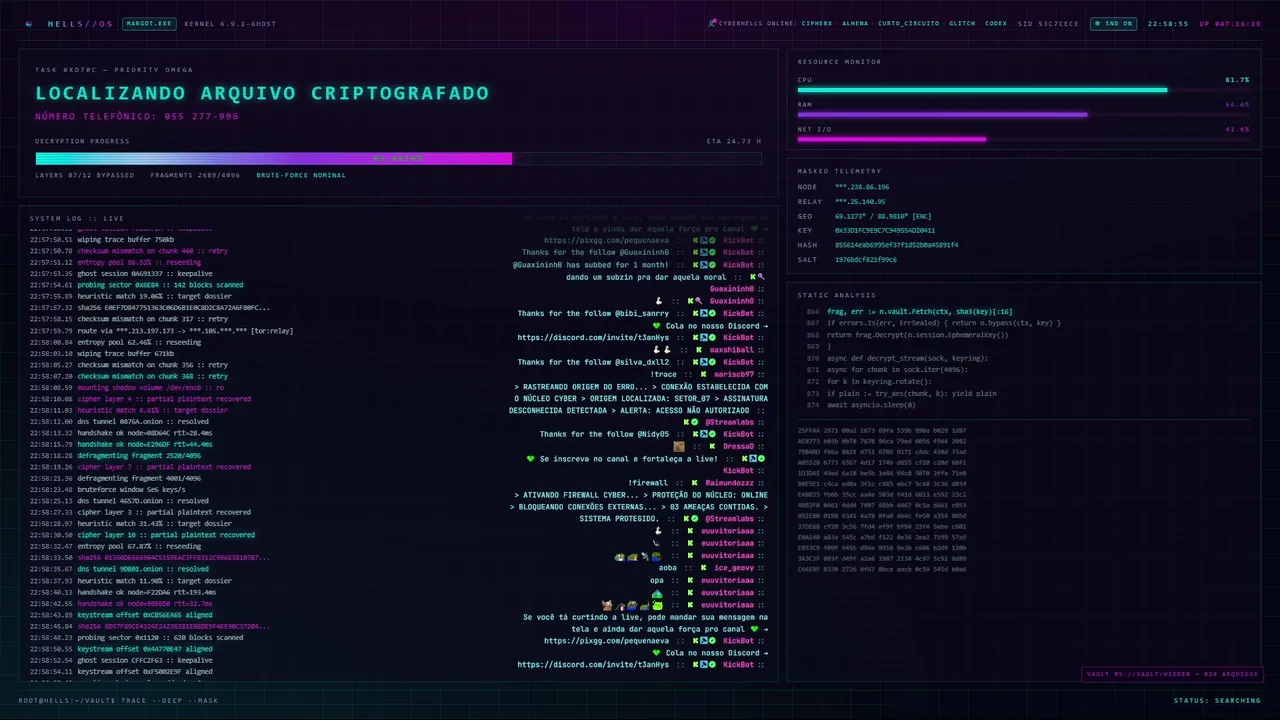This screenshot has width=1280, height=720.
Task: Click the RELAY IP ***.25.140.95
Action: pos(860,202)
